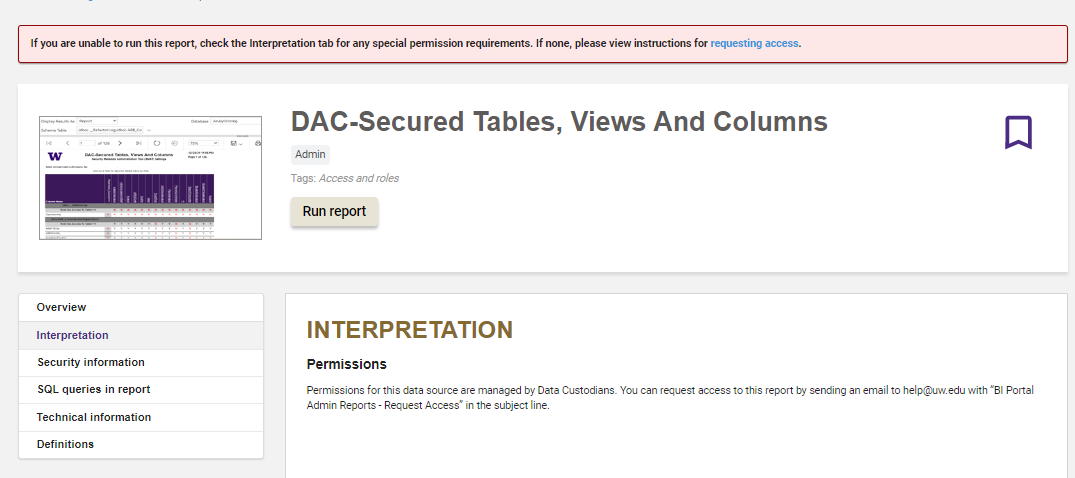Go to the Definitions tab
This screenshot has height=478, width=1075.
click(x=141, y=444)
